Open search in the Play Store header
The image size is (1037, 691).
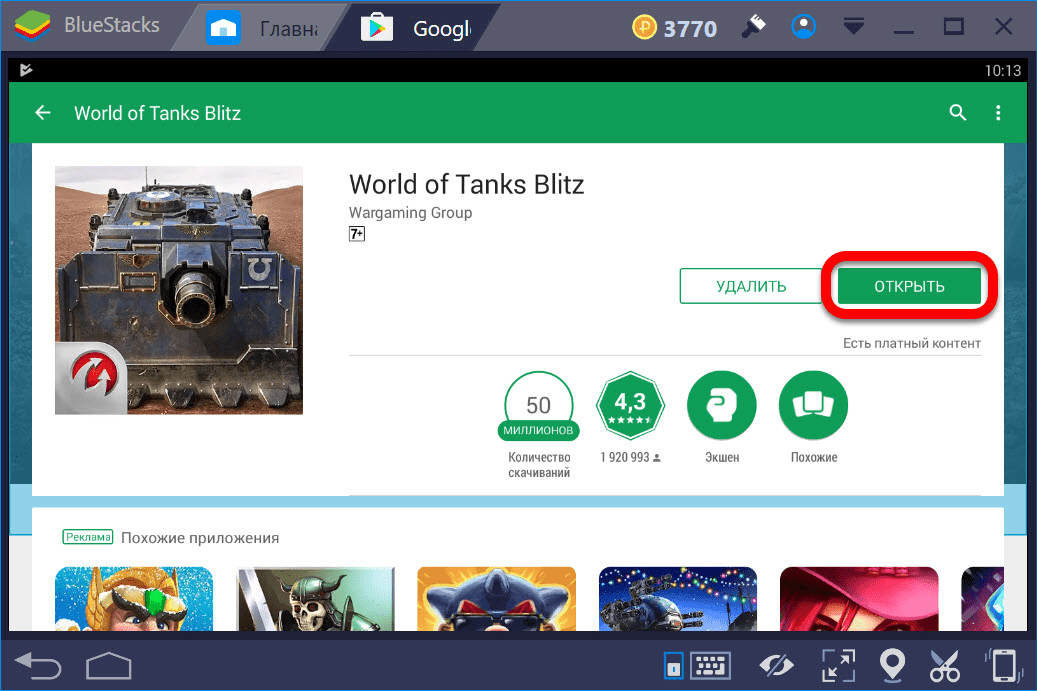pyautogui.click(x=958, y=113)
